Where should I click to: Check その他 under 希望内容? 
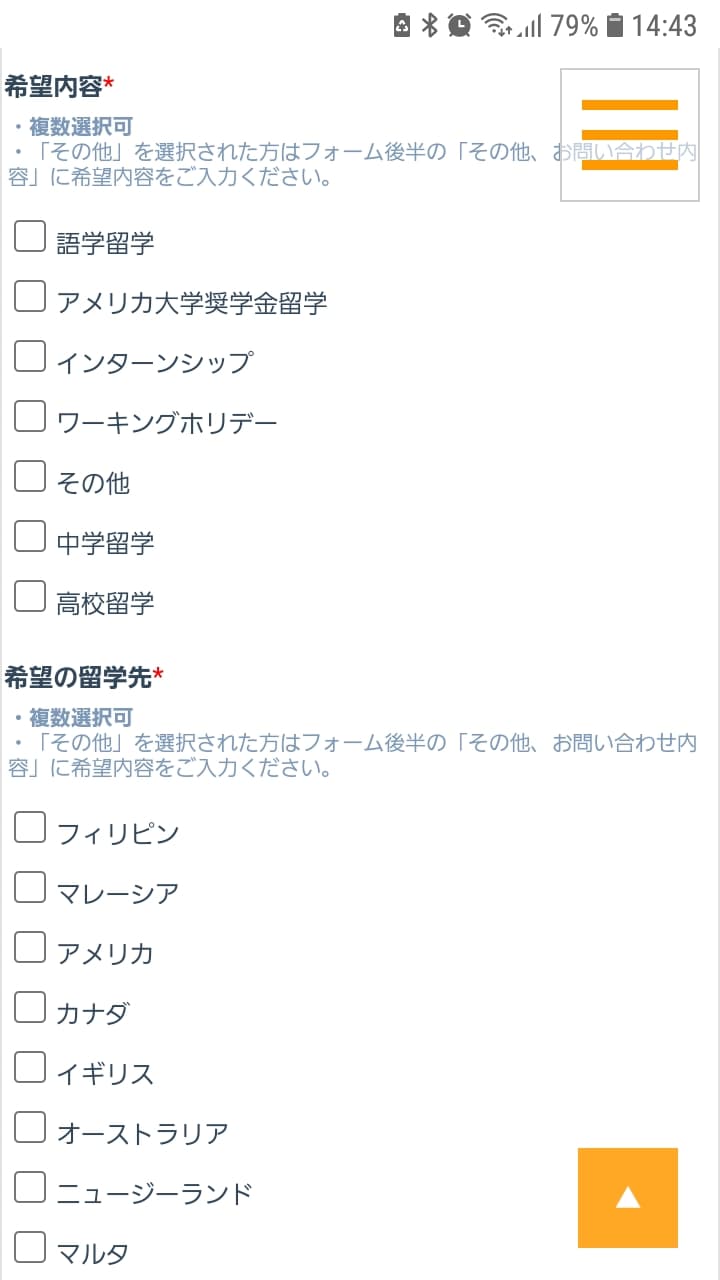[x=30, y=477]
